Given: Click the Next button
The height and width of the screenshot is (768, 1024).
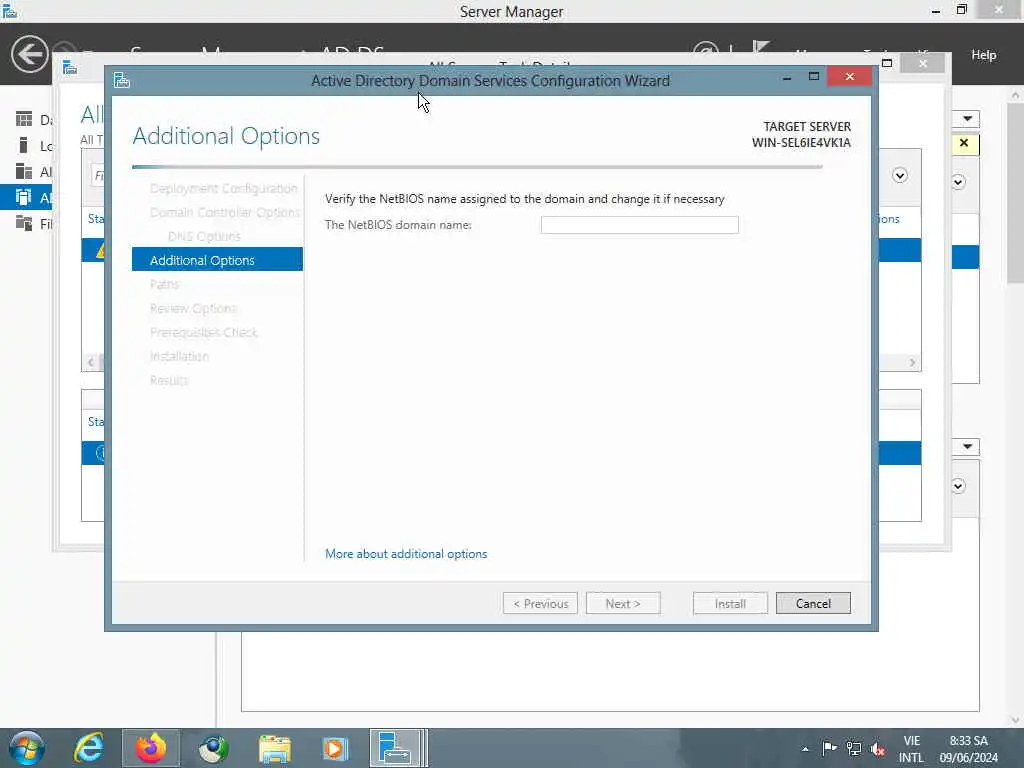Looking at the screenshot, I should coord(623,603).
